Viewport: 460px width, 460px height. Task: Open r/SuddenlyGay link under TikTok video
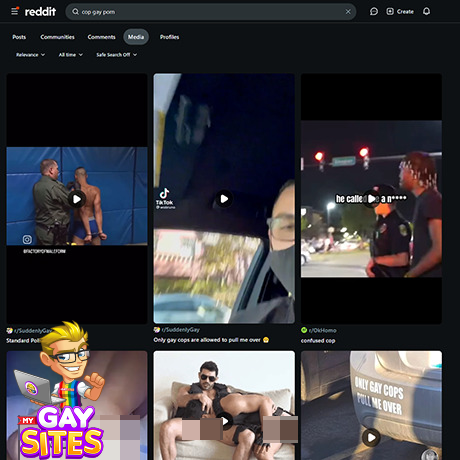181,330
